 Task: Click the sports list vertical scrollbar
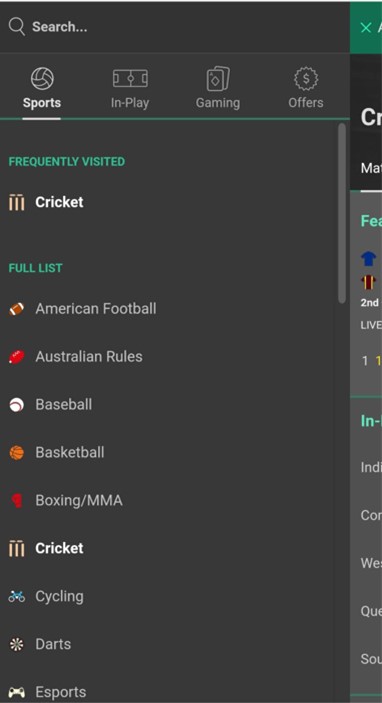(342, 213)
